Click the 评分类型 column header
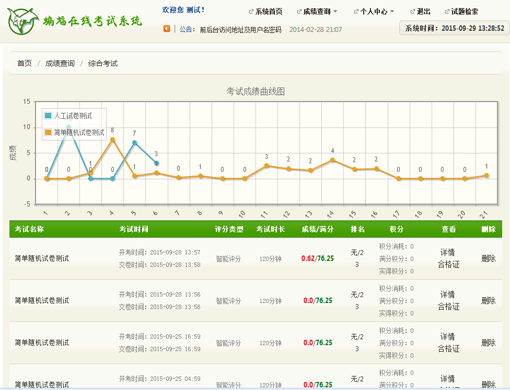The width and height of the screenshot is (510, 390). (x=229, y=229)
